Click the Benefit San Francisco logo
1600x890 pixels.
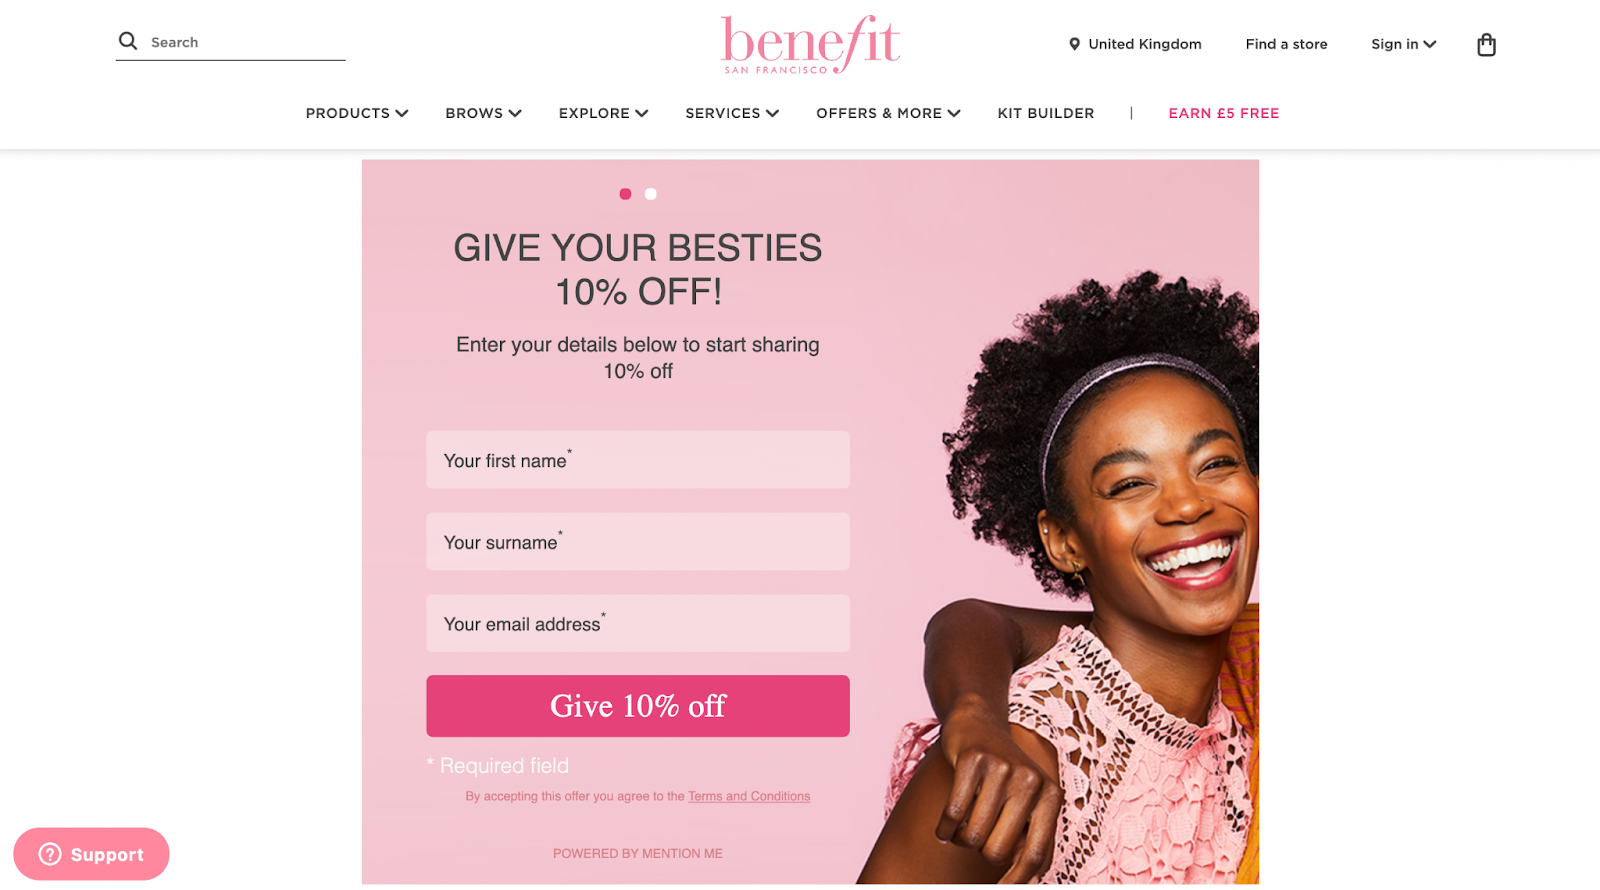click(x=810, y=44)
